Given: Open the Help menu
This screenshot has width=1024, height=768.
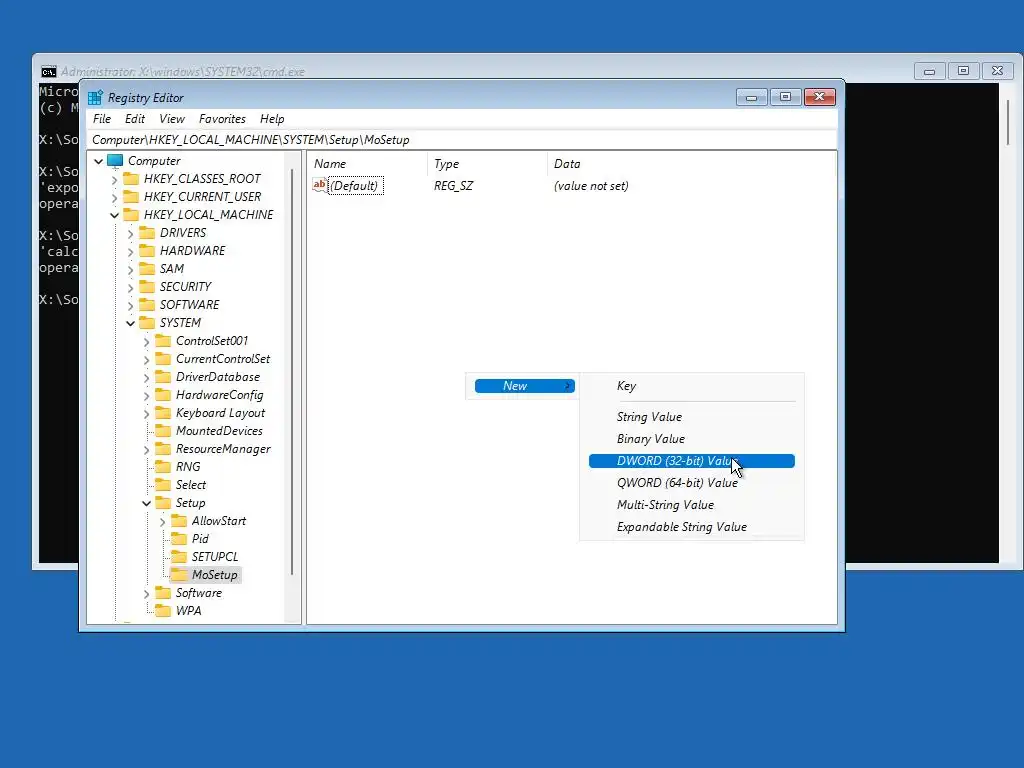Looking at the screenshot, I should point(272,119).
